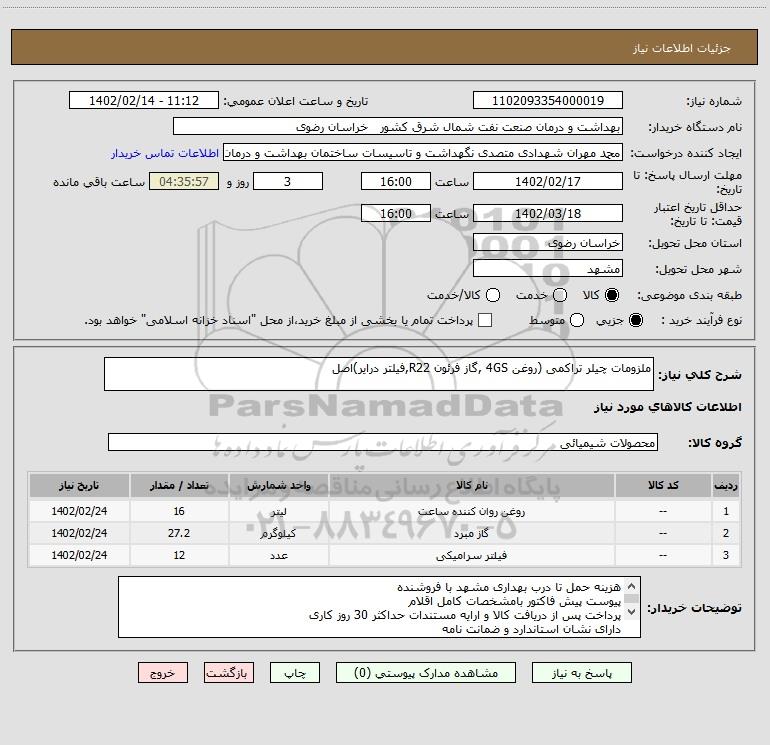The height and width of the screenshot is (745, 770).
Task: Click the تعداد / مقدار column header
Action: [179, 486]
